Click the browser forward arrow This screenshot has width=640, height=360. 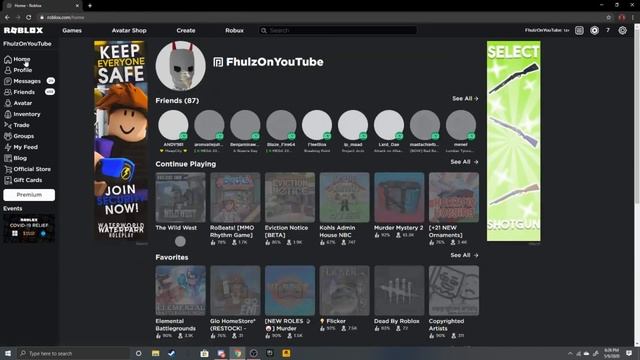pyautogui.click(x=18, y=18)
